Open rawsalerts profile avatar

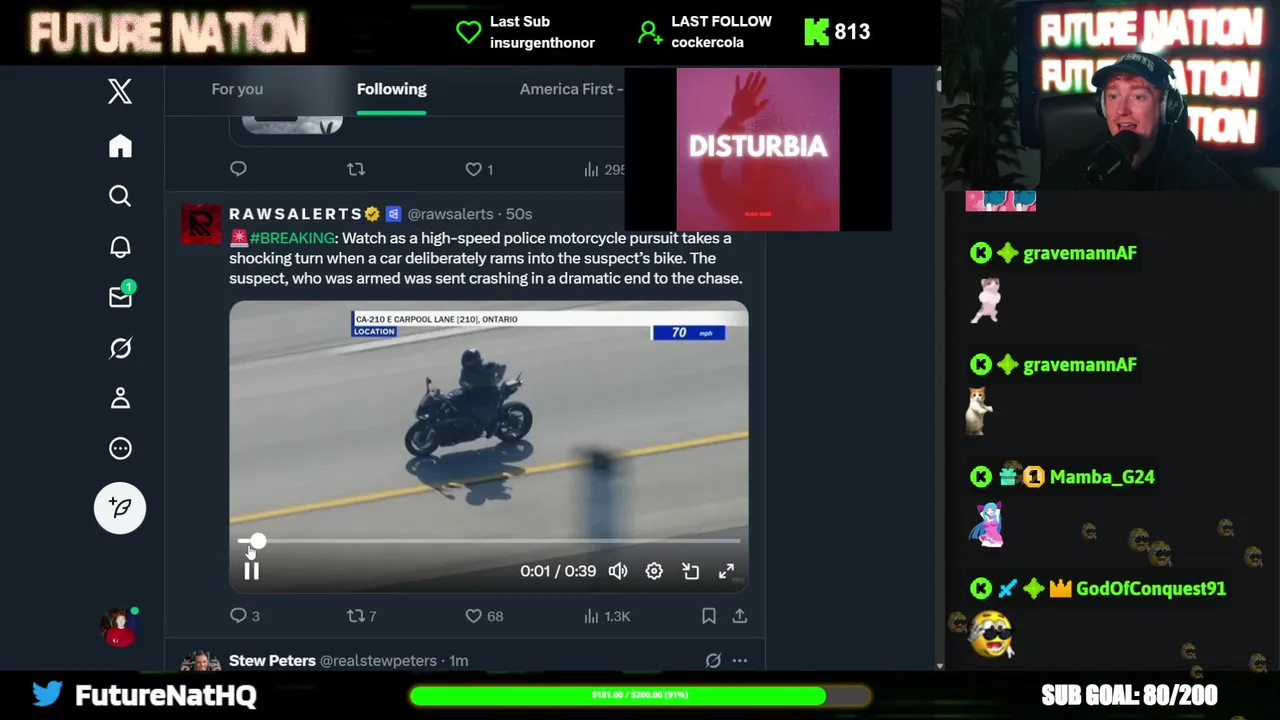(x=201, y=224)
